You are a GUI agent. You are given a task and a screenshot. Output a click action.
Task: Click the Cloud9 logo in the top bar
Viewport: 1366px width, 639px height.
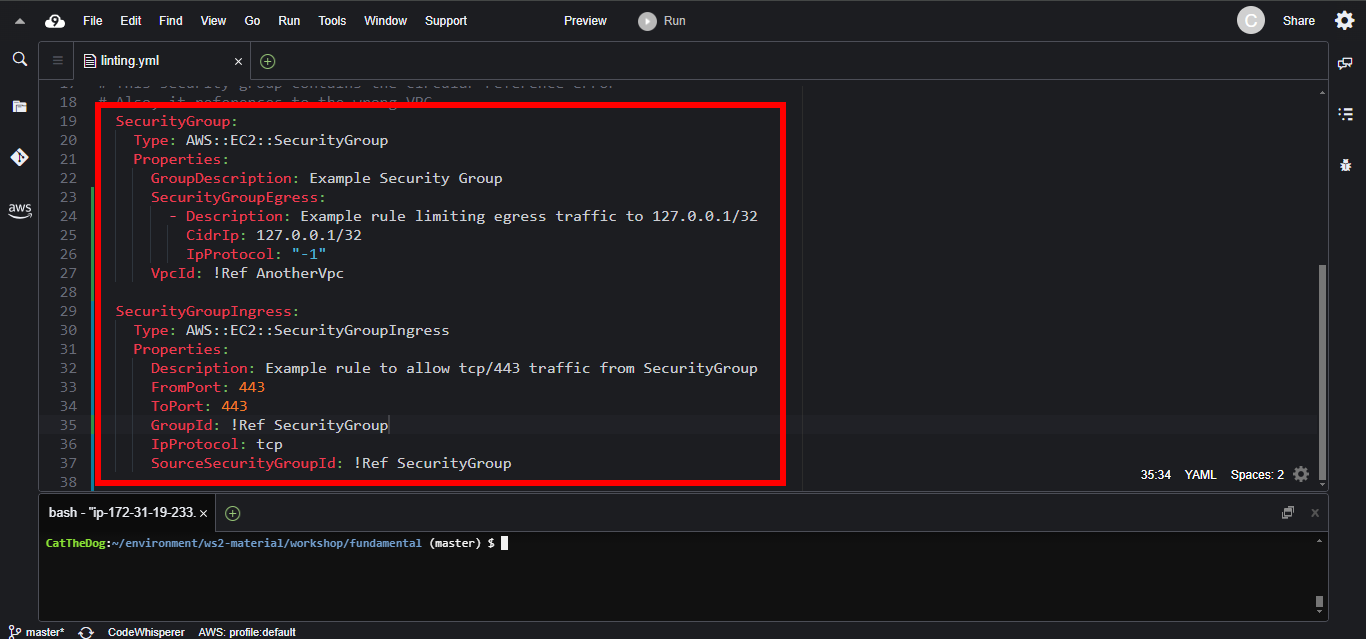tap(54, 20)
